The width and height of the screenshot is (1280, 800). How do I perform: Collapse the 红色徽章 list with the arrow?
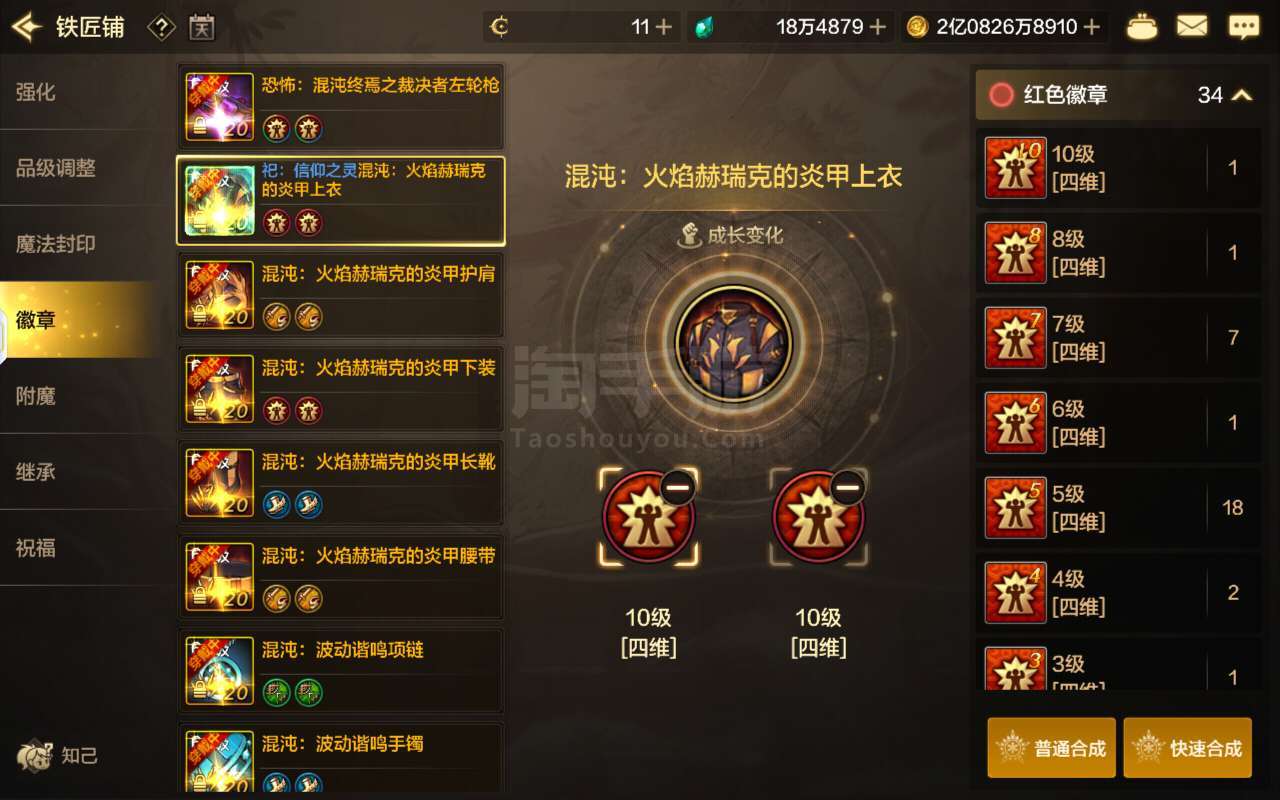click(x=1242, y=95)
